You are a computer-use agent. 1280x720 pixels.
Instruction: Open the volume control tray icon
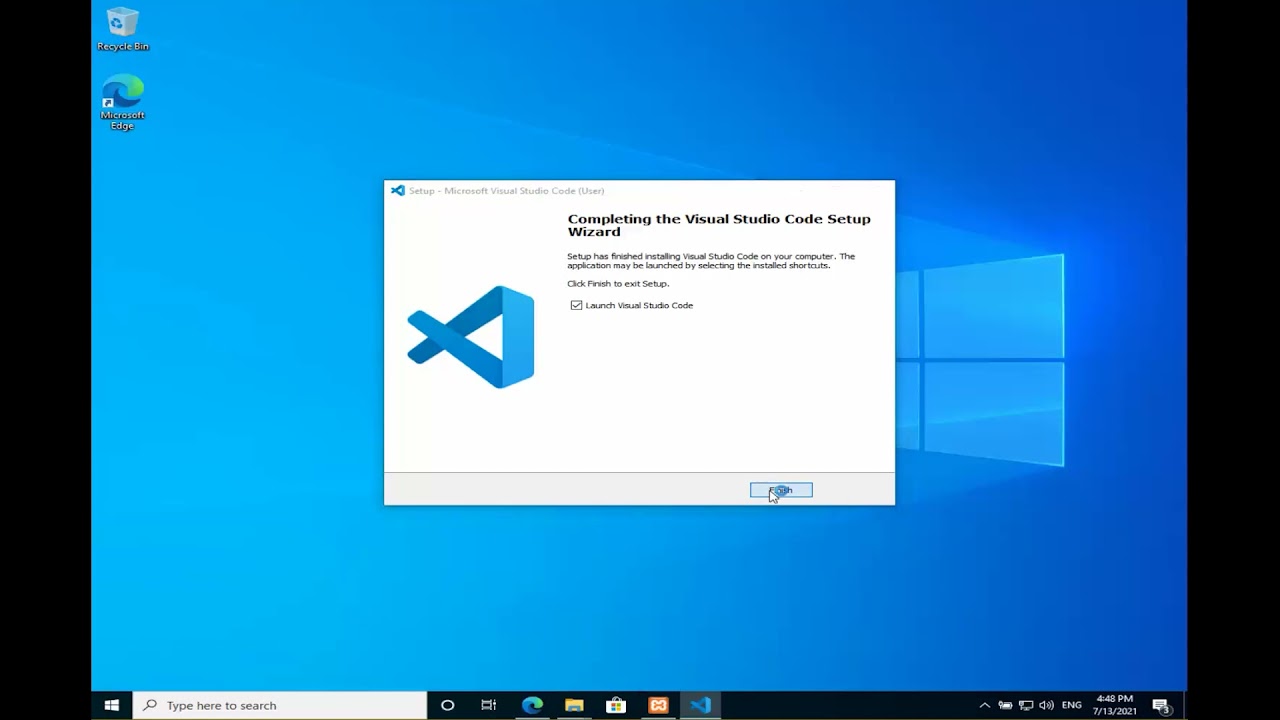pos(1046,705)
